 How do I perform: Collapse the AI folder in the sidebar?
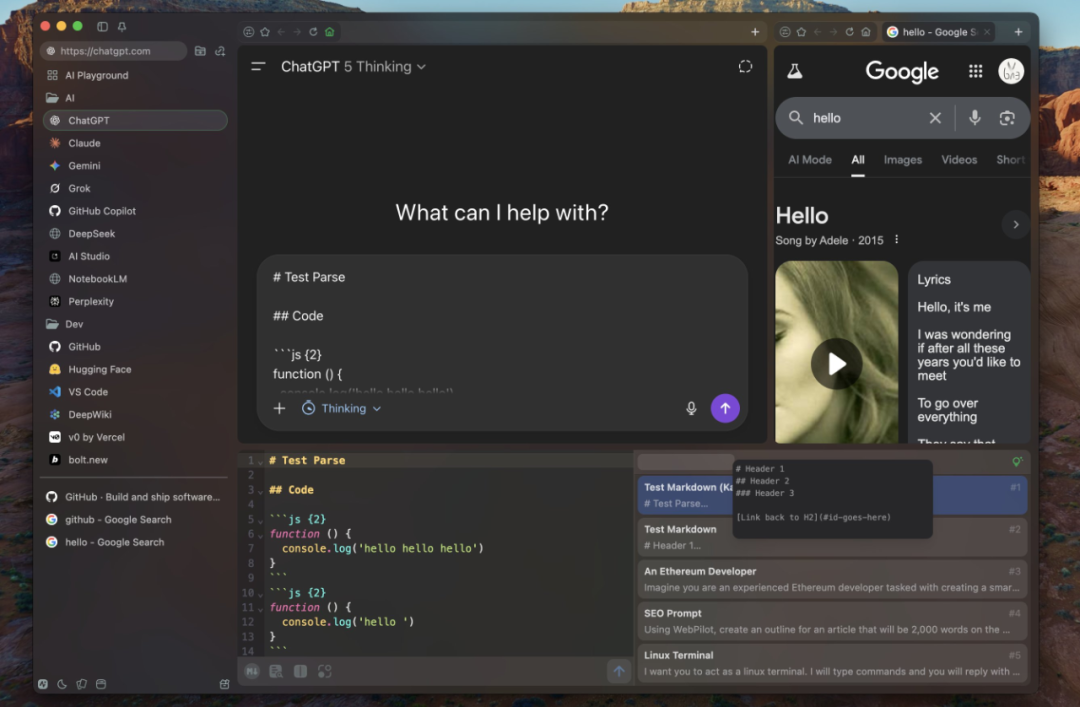click(x=135, y=98)
